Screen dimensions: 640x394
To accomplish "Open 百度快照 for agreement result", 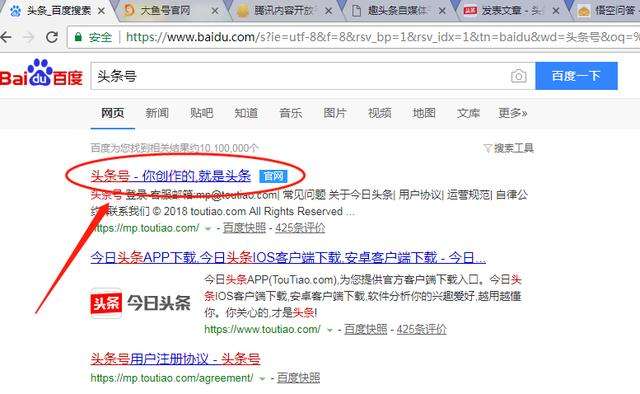I will (298, 378).
